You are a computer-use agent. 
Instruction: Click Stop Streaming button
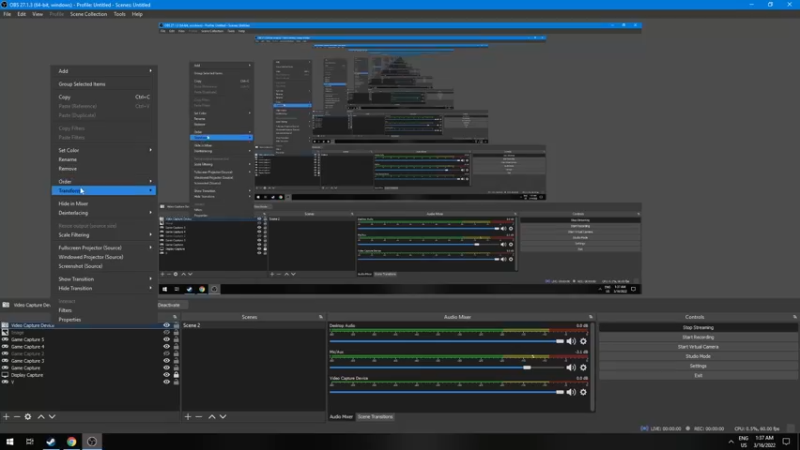(697, 328)
